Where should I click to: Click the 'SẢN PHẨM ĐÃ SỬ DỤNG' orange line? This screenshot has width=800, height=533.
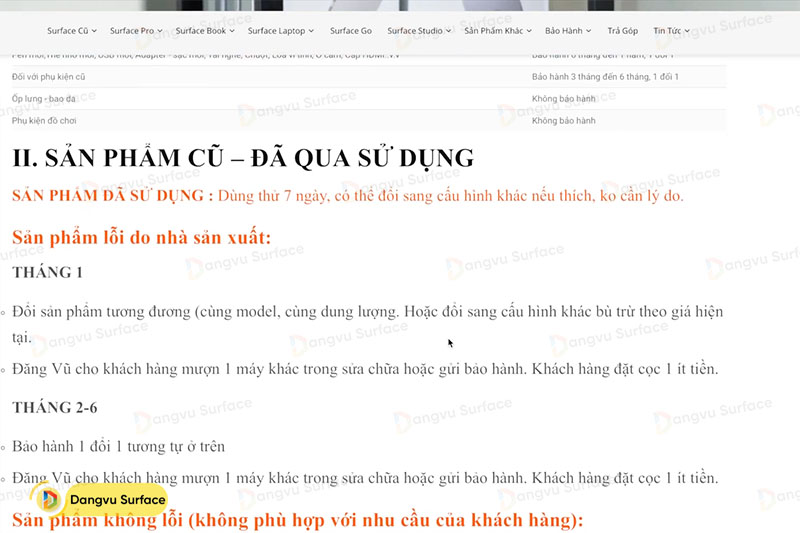[347, 196]
